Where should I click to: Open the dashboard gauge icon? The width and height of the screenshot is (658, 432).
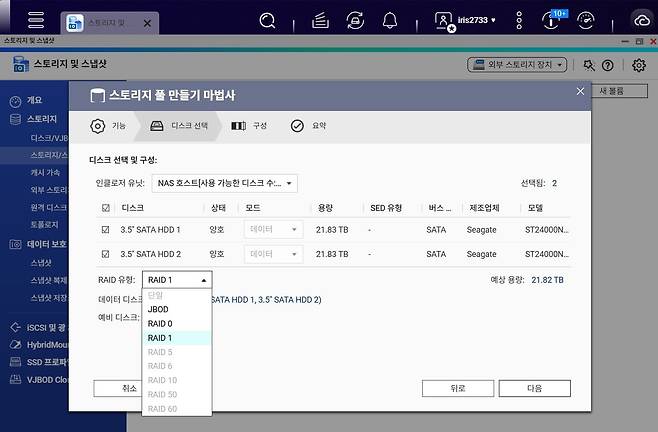point(586,20)
